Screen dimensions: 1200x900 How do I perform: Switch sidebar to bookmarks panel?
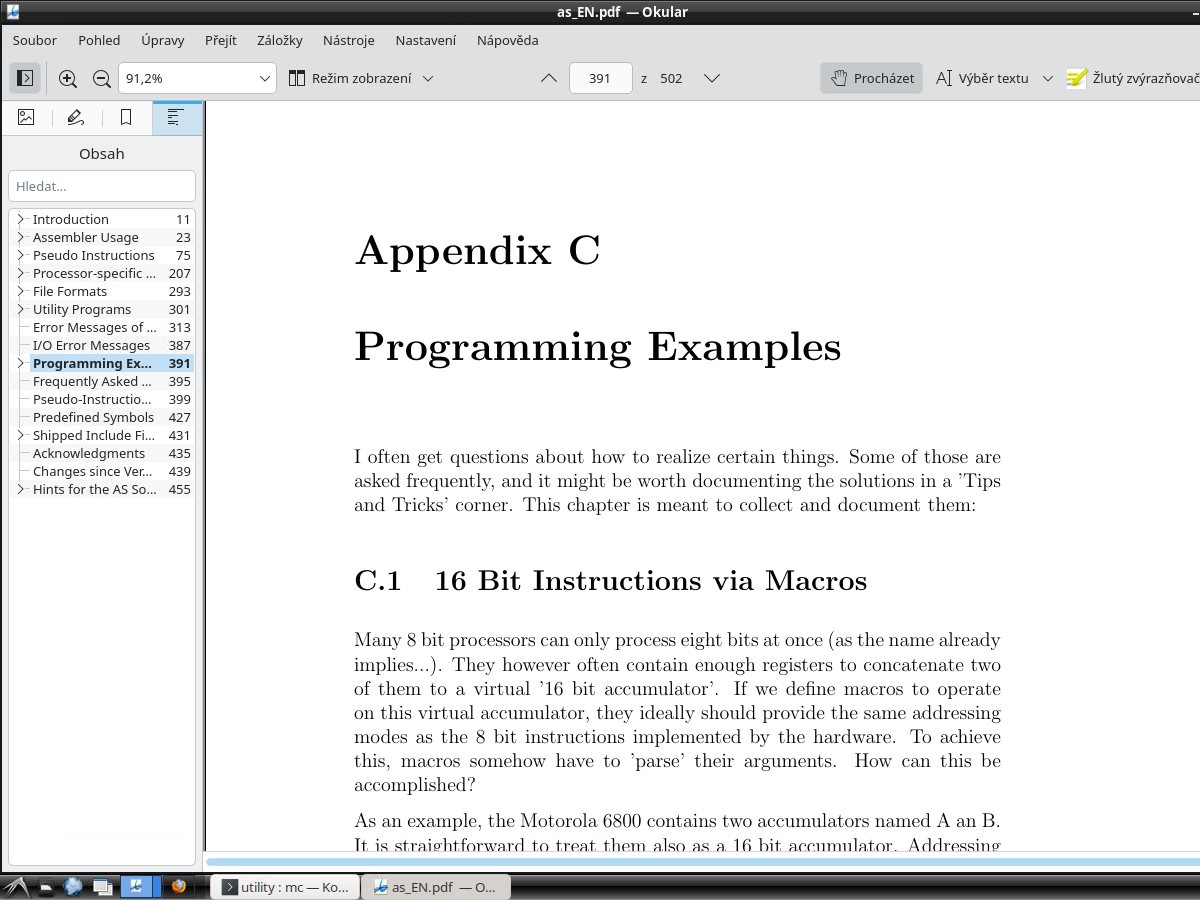tap(126, 118)
